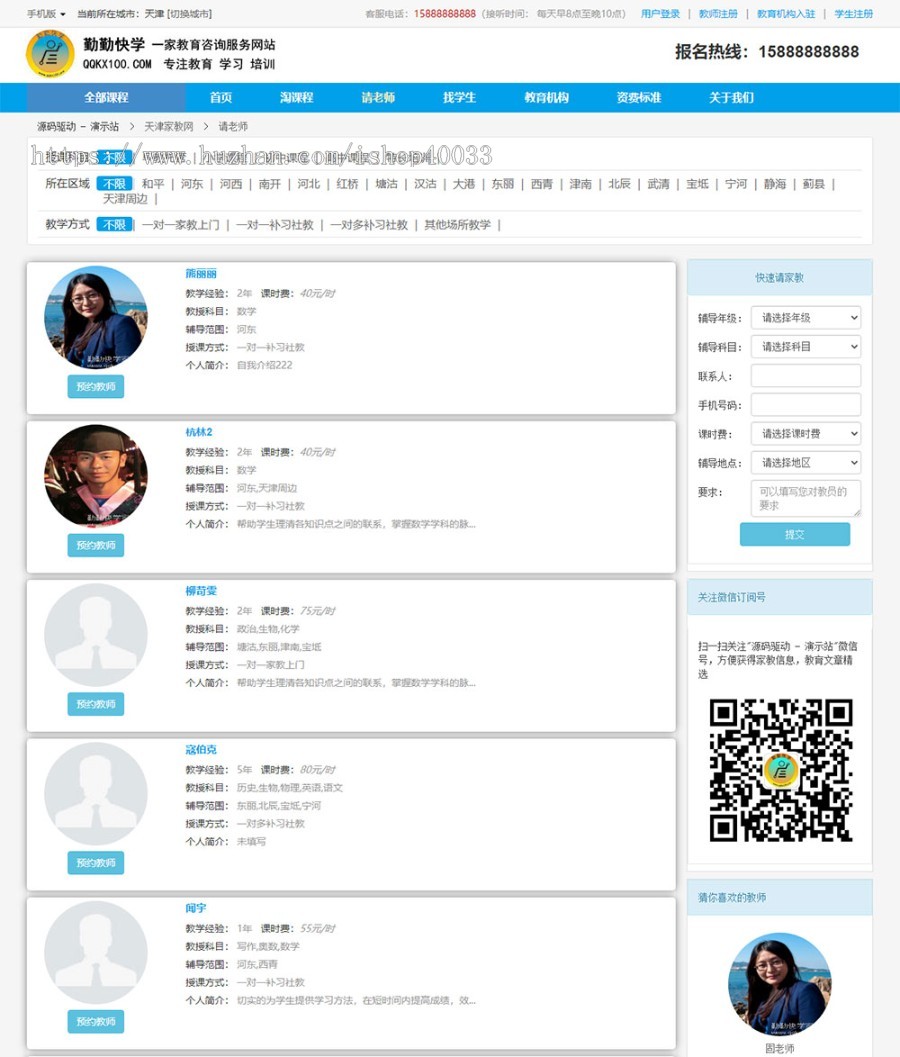Go to 源码驱动 - 演示站 breadcrumb

(78, 127)
